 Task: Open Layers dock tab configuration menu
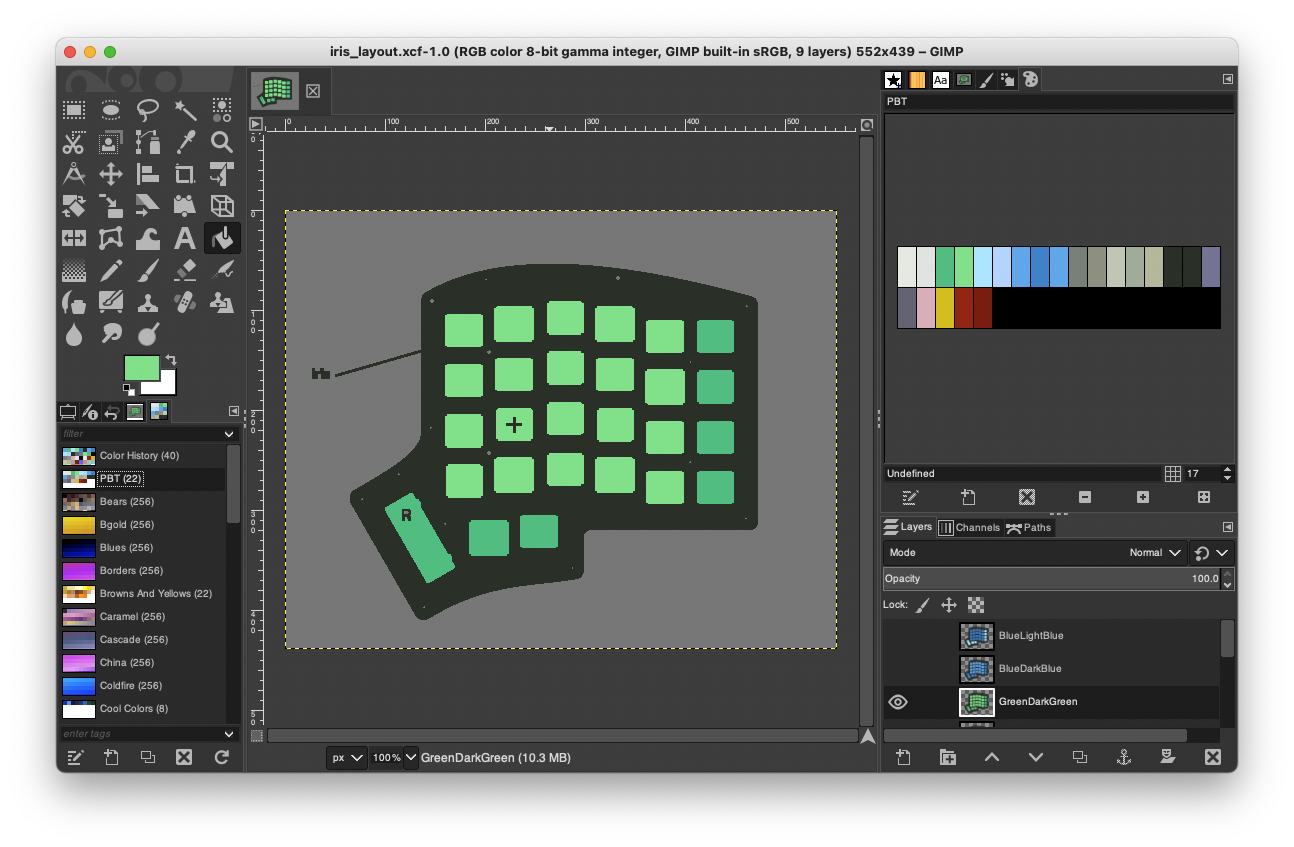point(1227,527)
